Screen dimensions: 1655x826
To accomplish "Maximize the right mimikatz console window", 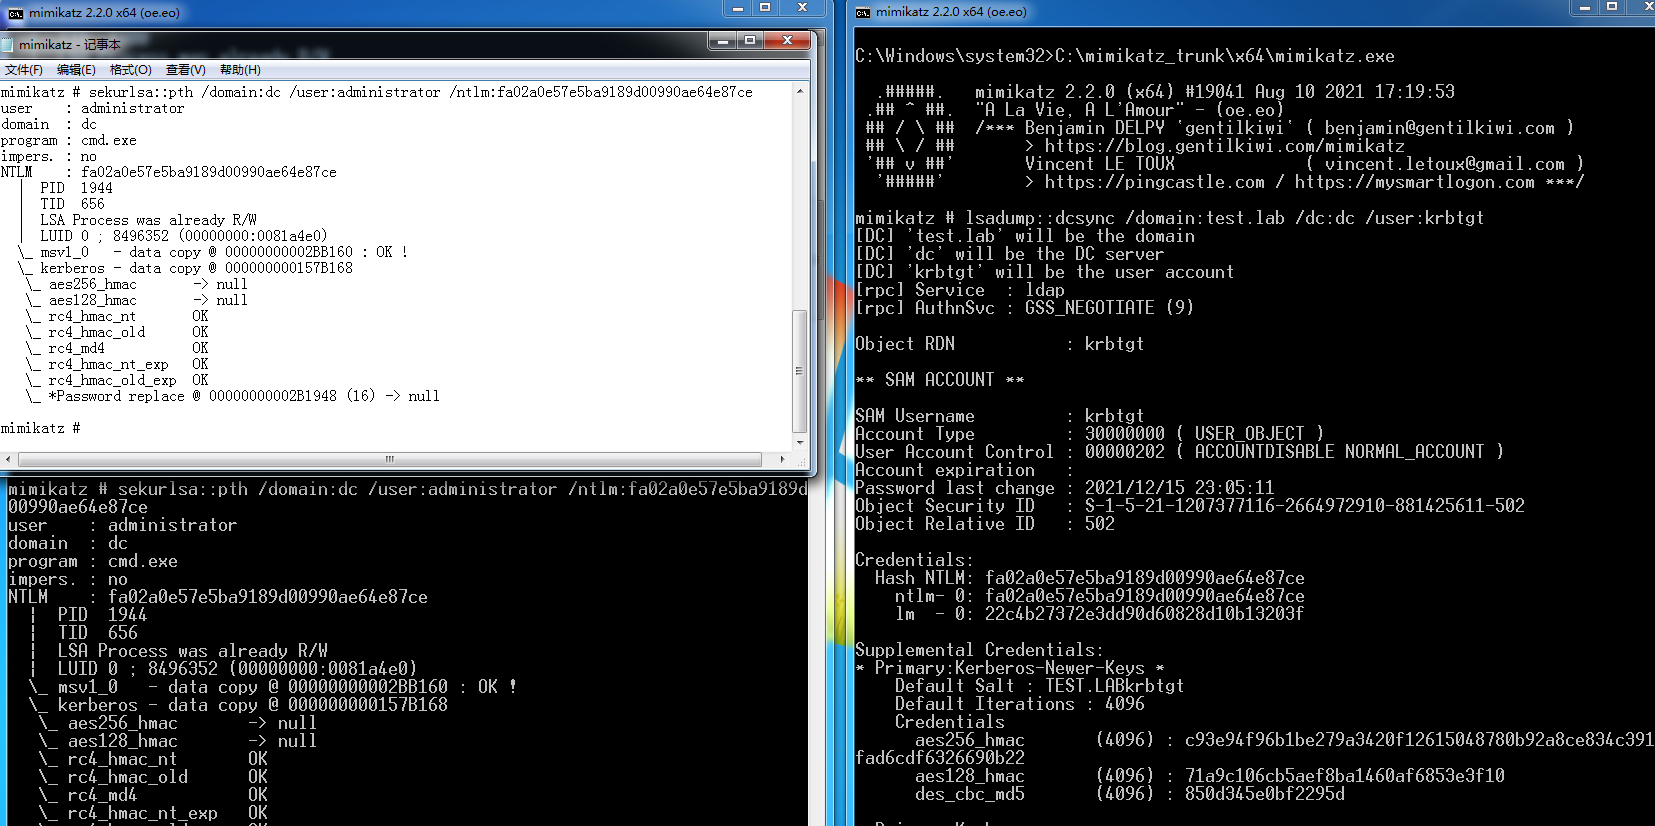I will point(1612,7).
